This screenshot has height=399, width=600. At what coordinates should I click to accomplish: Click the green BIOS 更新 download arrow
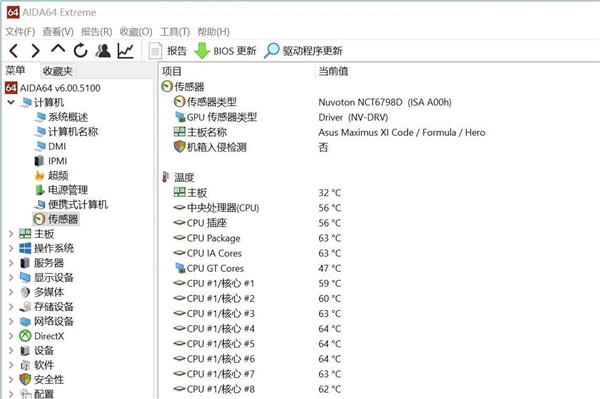point(202,51)
